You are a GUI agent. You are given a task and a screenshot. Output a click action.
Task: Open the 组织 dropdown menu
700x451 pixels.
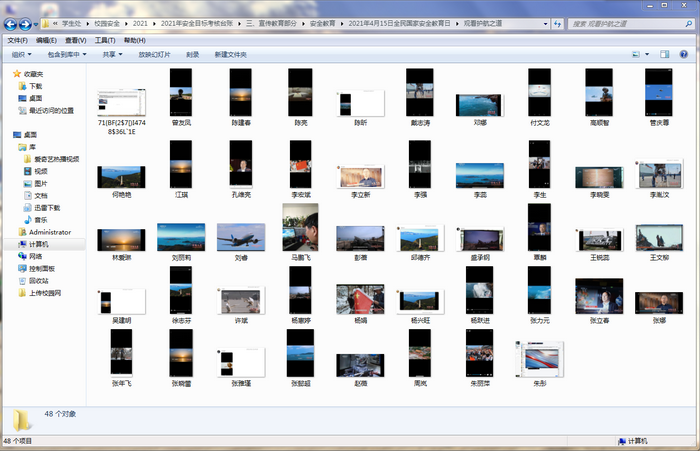pos(20,54)
